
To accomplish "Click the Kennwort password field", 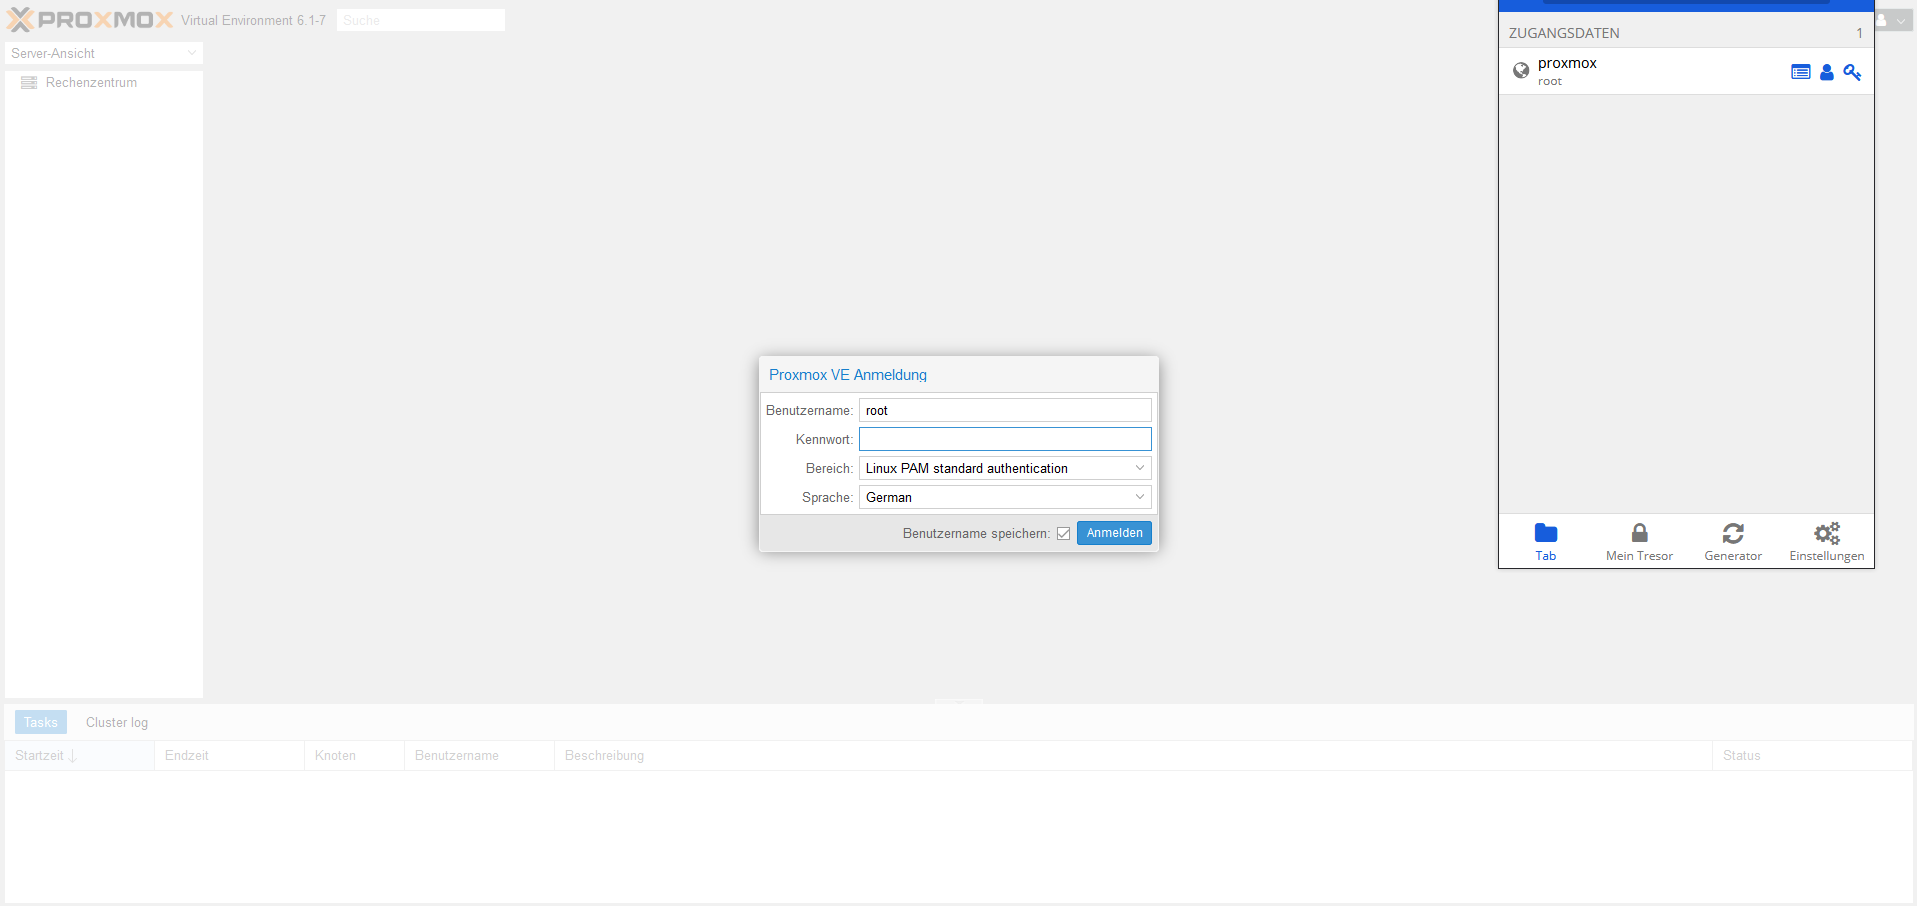I will (1005, 439).
